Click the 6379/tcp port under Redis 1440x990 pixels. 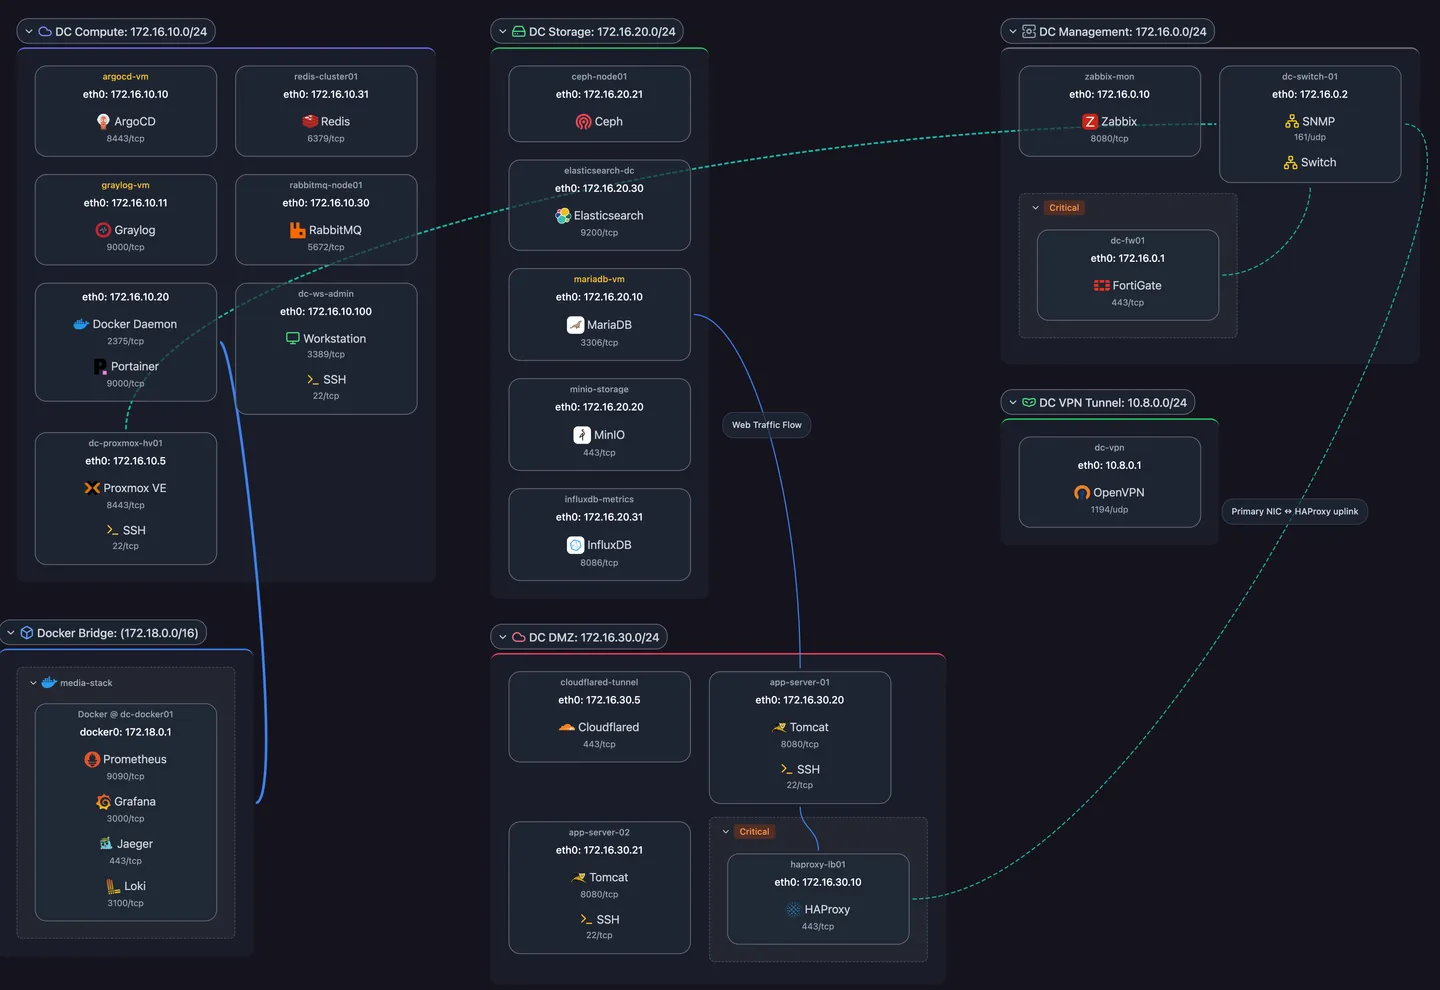click(x=326, y=139)
